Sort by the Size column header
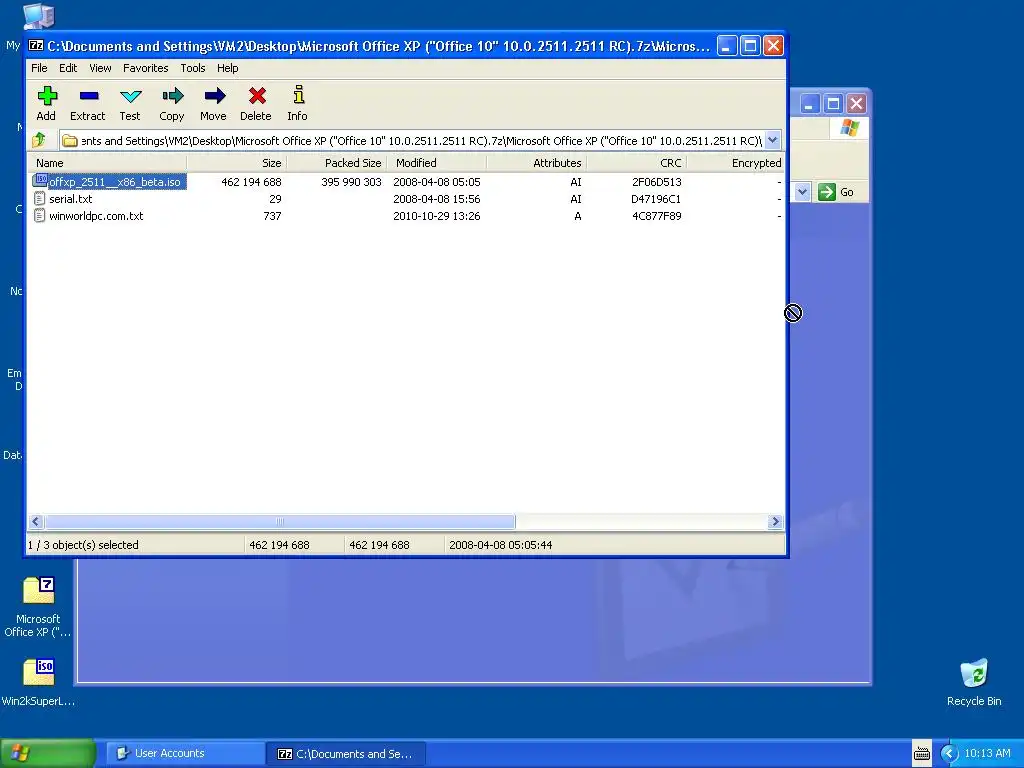 236,163
